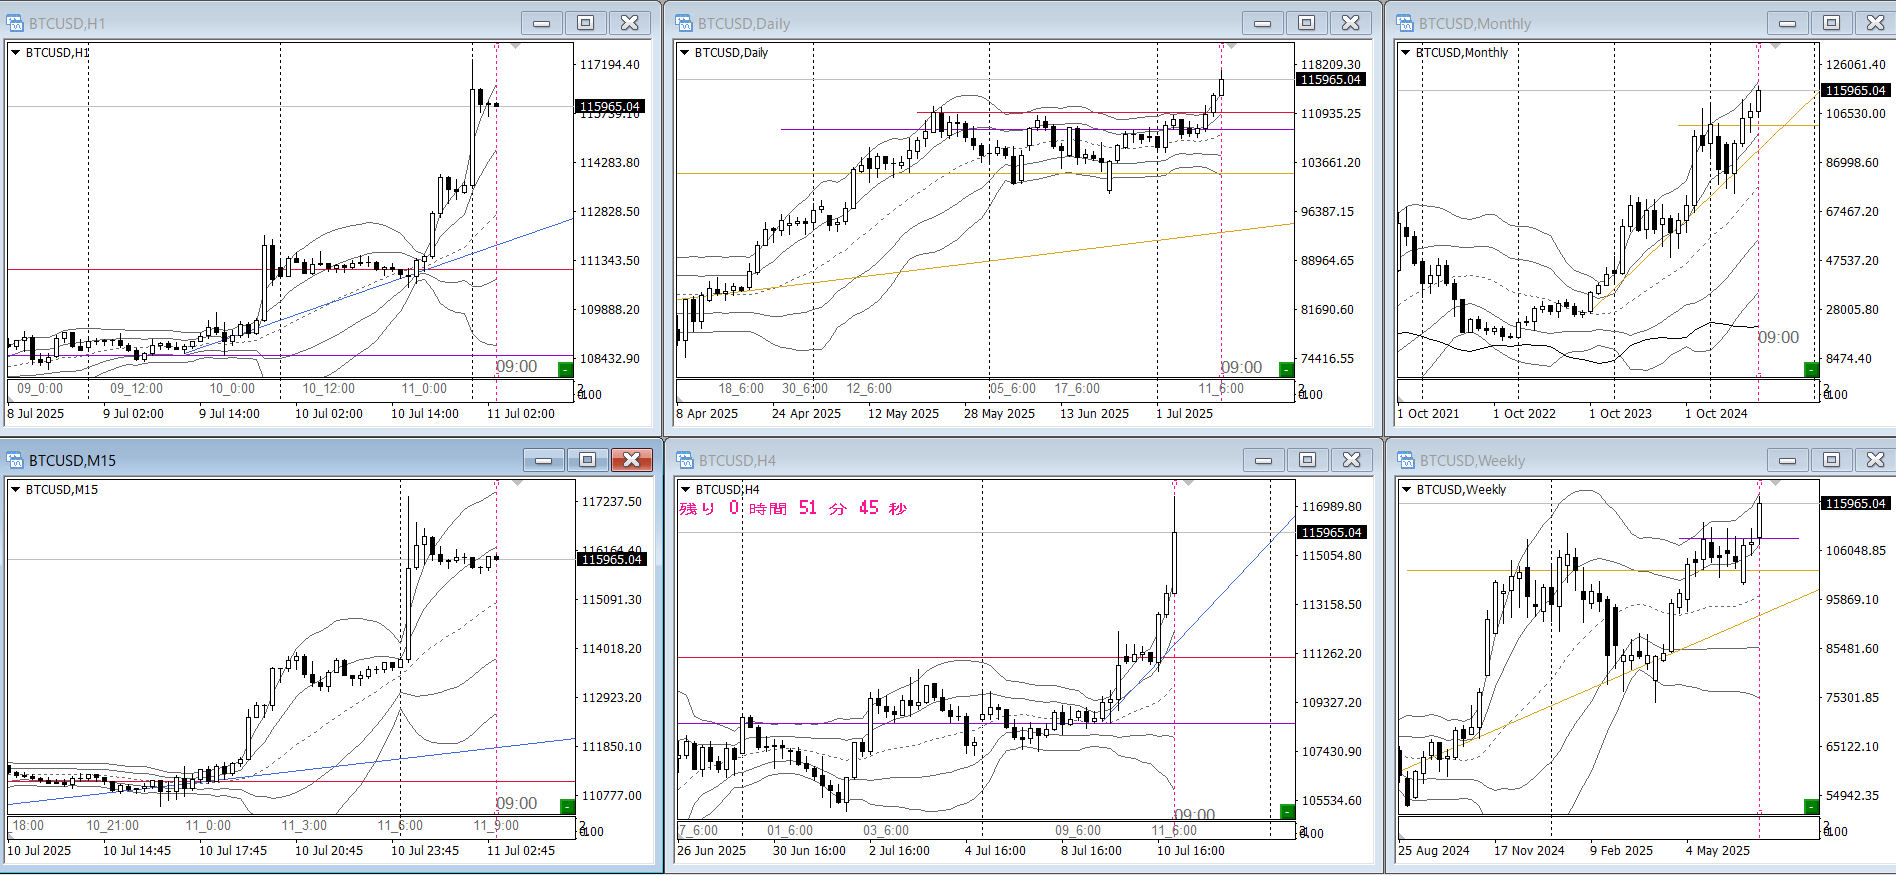Click the 09:00 label in the Monthly chart
Viewport: 1896px width, 876px height.
[x=1778, y=337]
